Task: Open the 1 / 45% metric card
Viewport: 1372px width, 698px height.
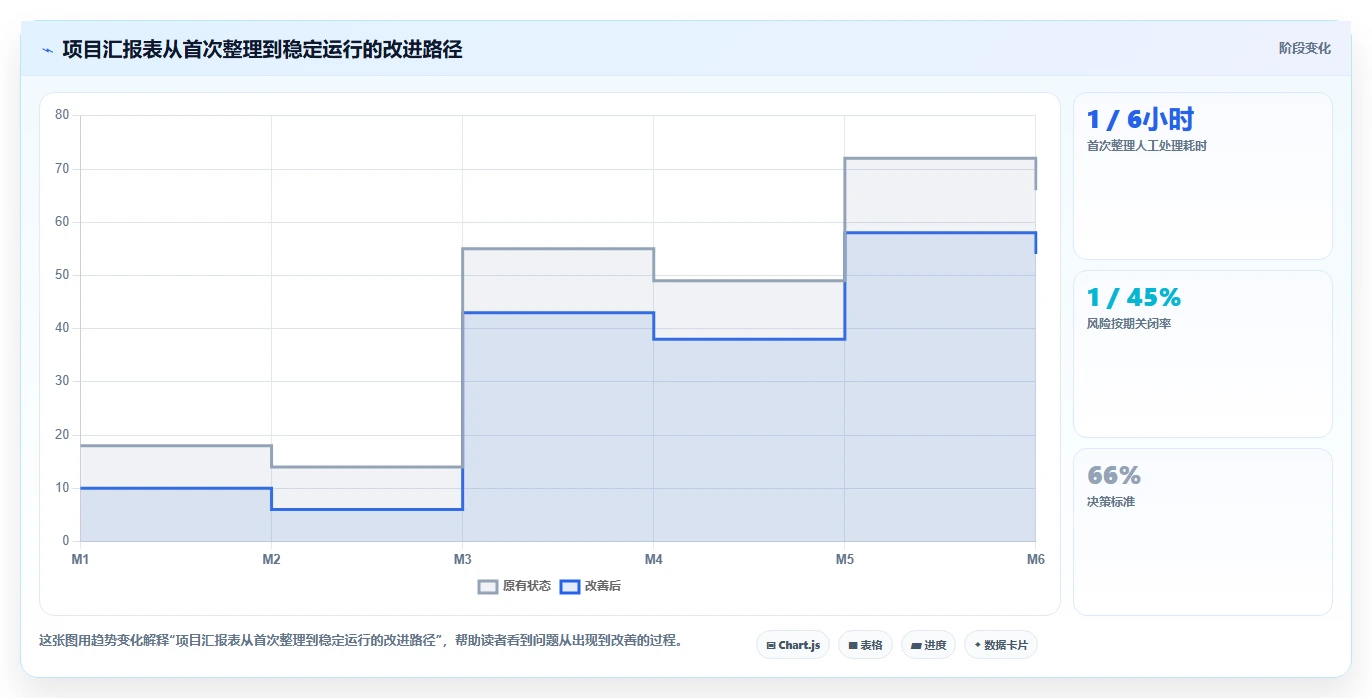Action: click(x=1203, y=354)
